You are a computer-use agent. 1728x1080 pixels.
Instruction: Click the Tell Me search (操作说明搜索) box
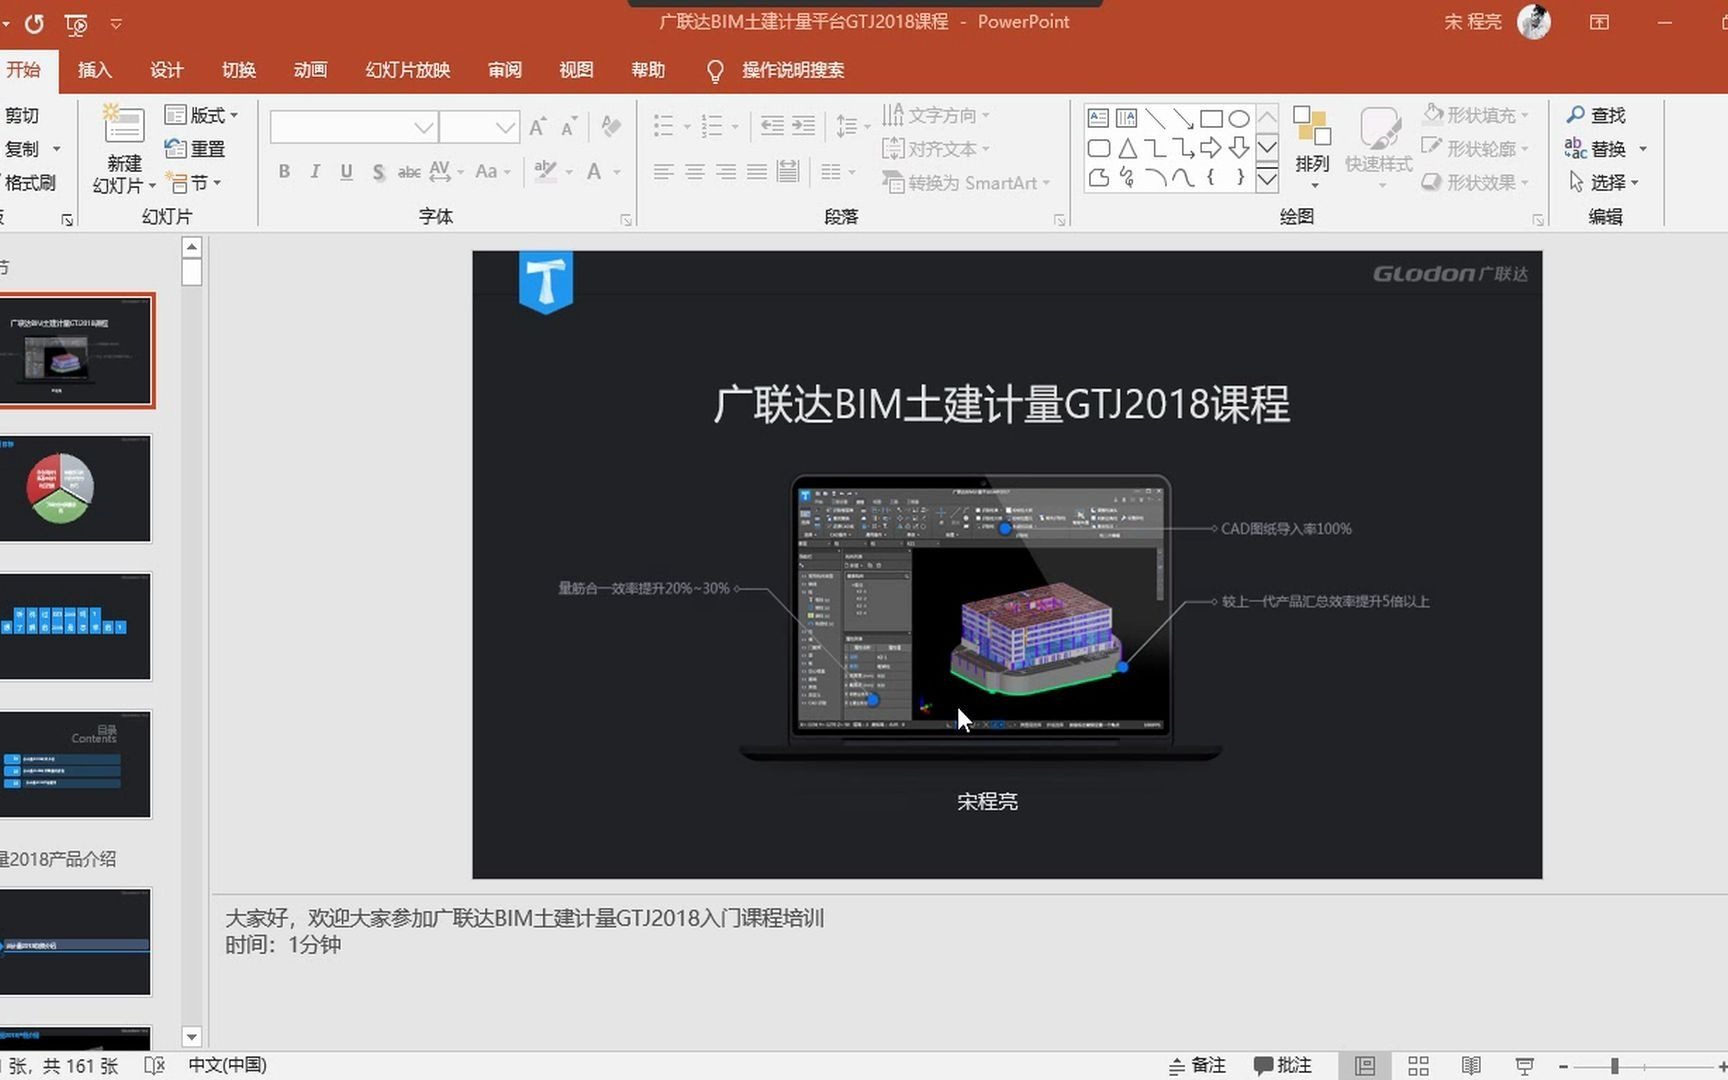coord(776,70)
